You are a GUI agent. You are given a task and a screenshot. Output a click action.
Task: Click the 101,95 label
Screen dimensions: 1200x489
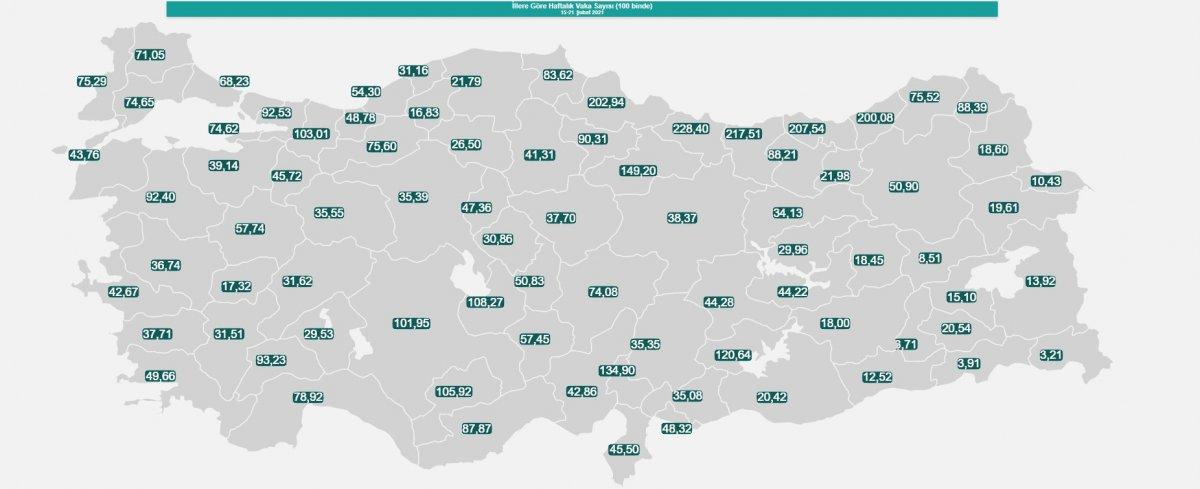[412, 323]
